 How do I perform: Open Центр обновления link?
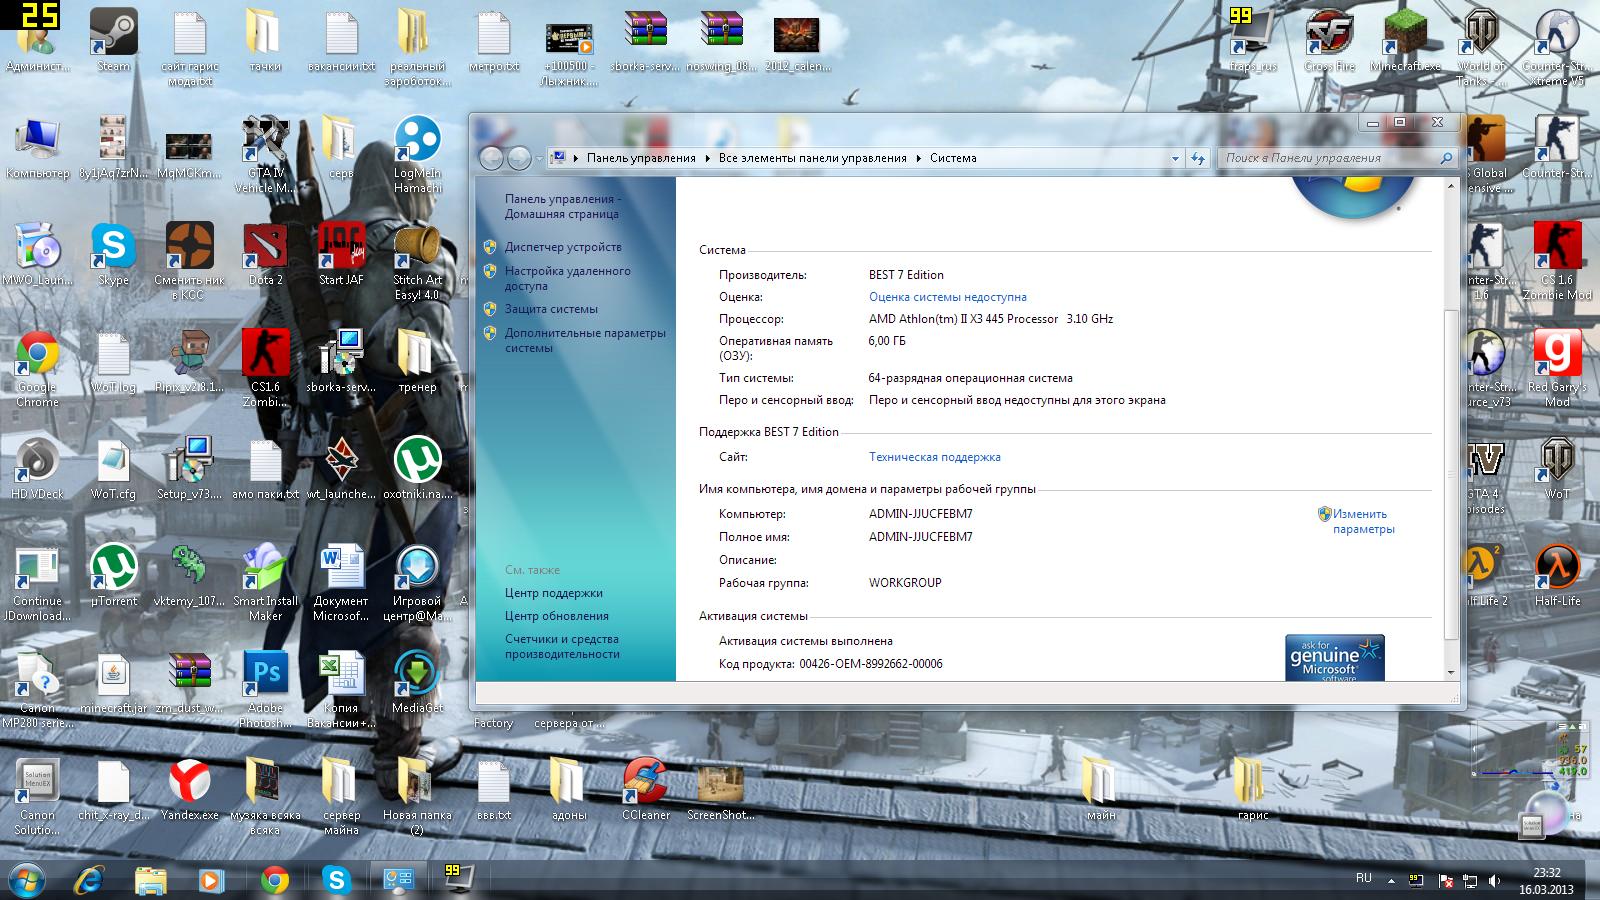coord(557,616)
